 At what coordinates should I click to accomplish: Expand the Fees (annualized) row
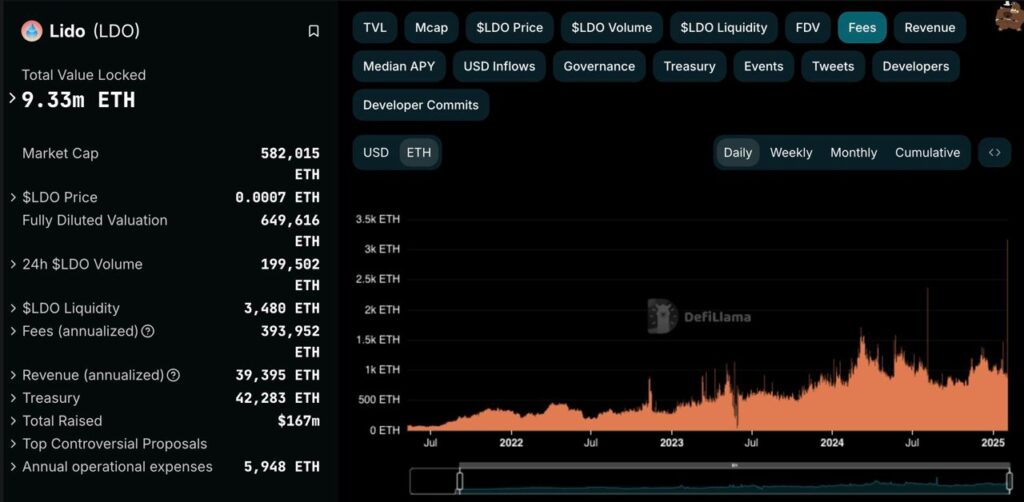point(13,331)
